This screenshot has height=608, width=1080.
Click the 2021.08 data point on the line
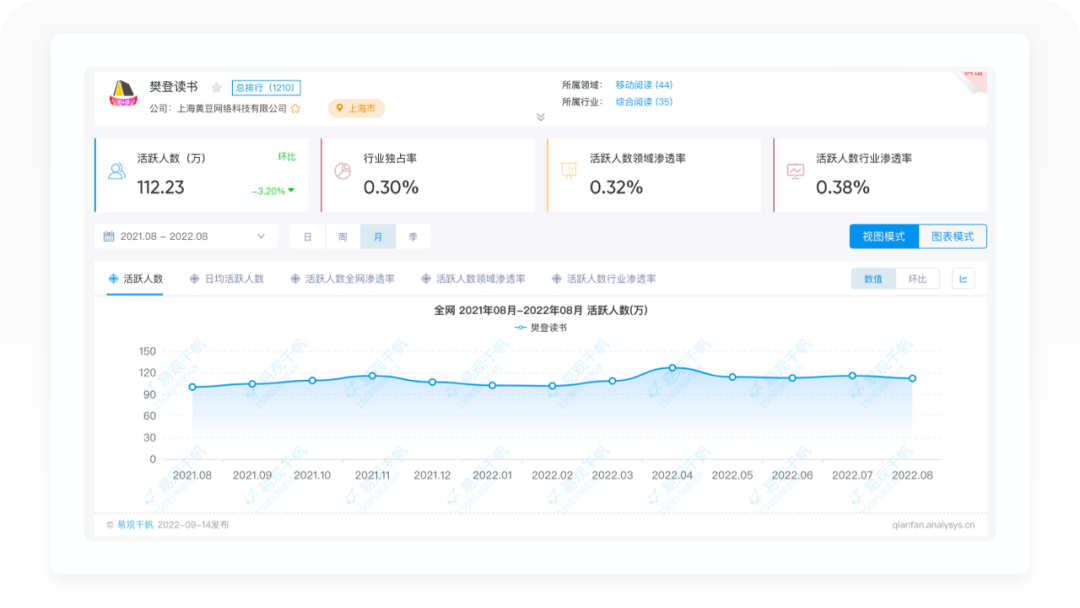tap(192, 387)
